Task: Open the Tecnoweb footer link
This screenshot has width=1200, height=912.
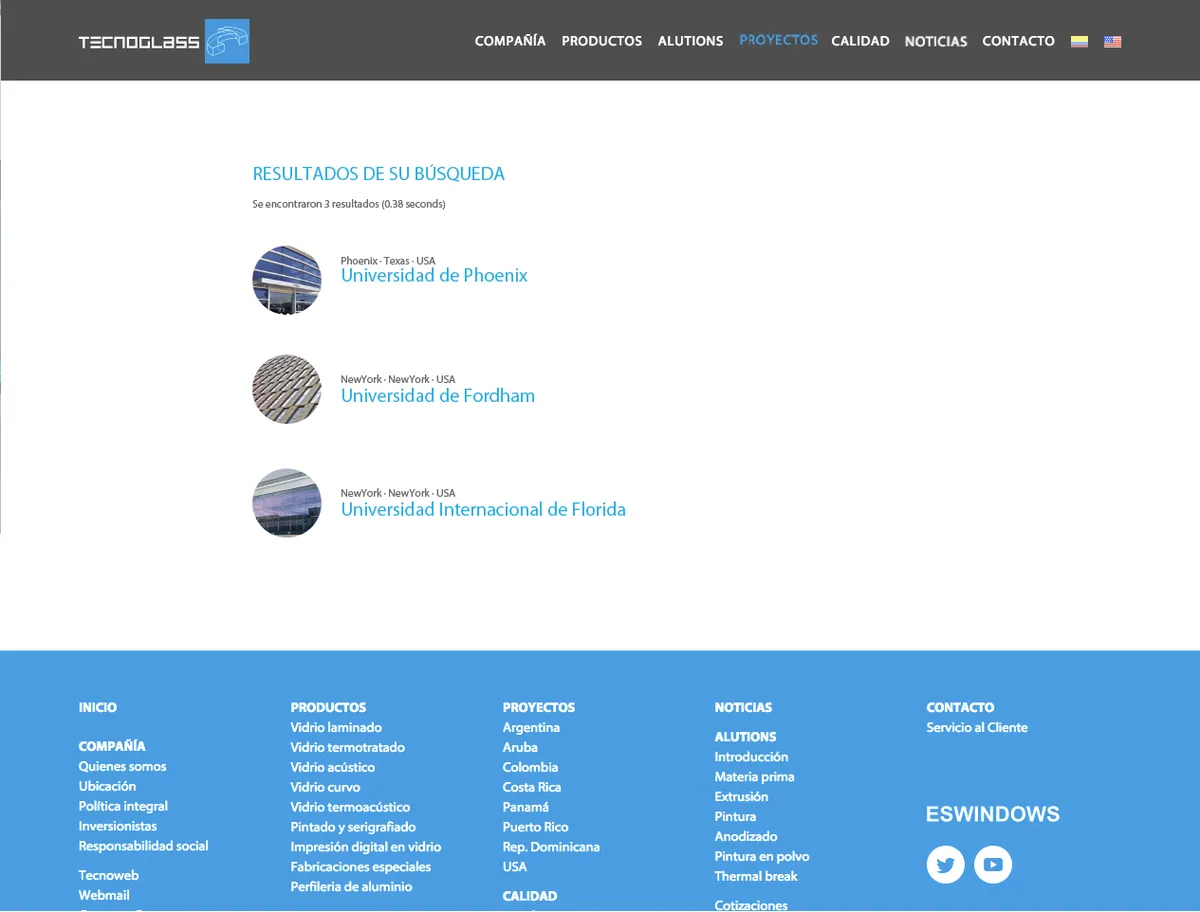Action: click(109, 875)
